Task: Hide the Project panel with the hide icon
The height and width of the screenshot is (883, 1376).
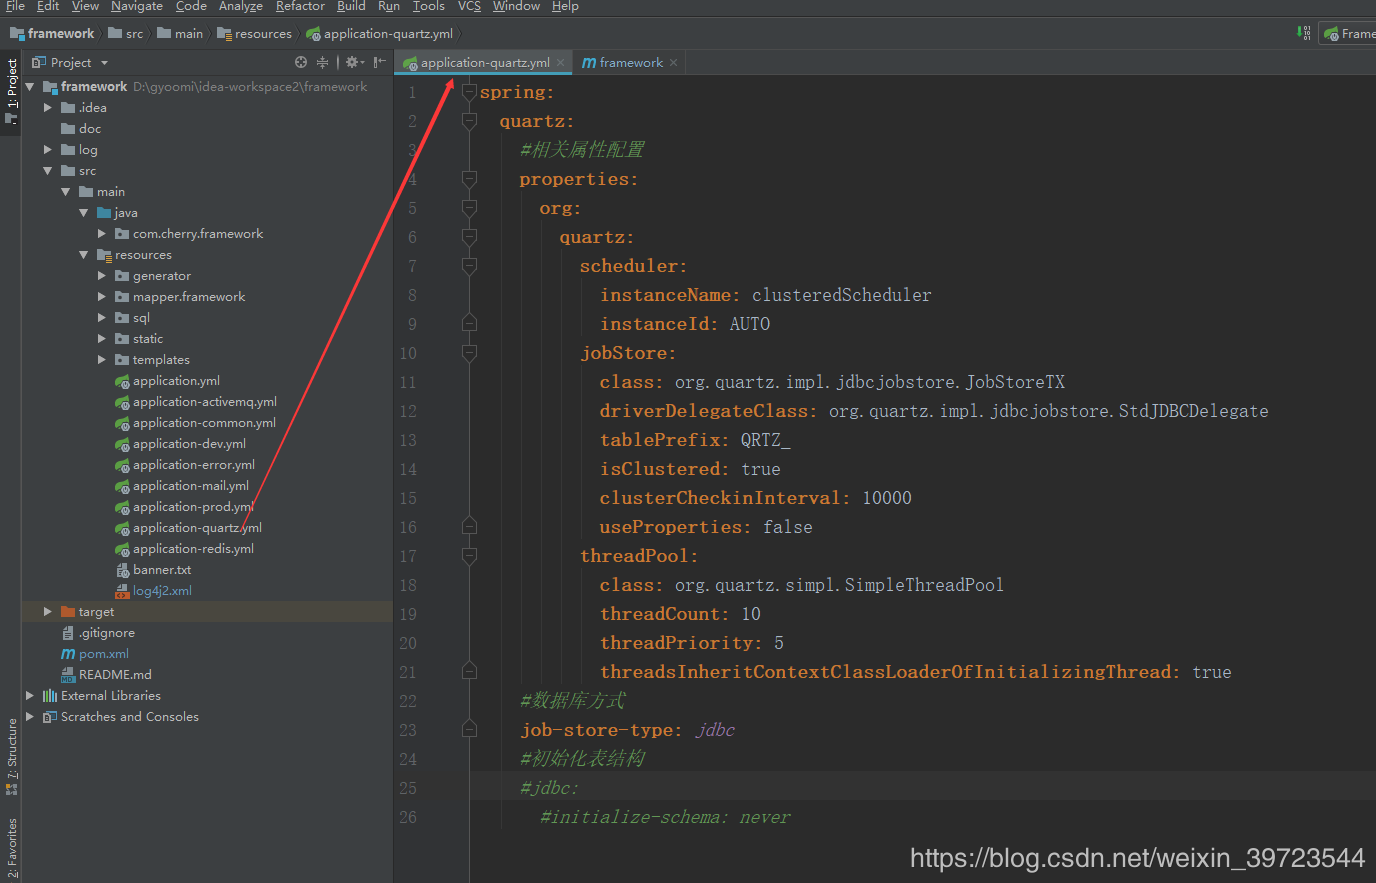Action: point(380,62)
